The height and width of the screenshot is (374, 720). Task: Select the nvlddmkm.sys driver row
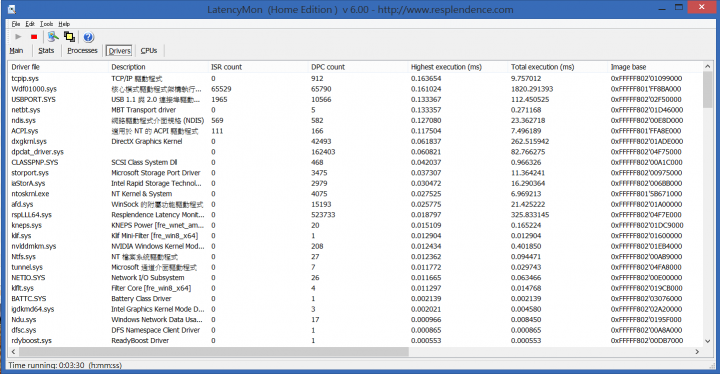tap(355, 246)
